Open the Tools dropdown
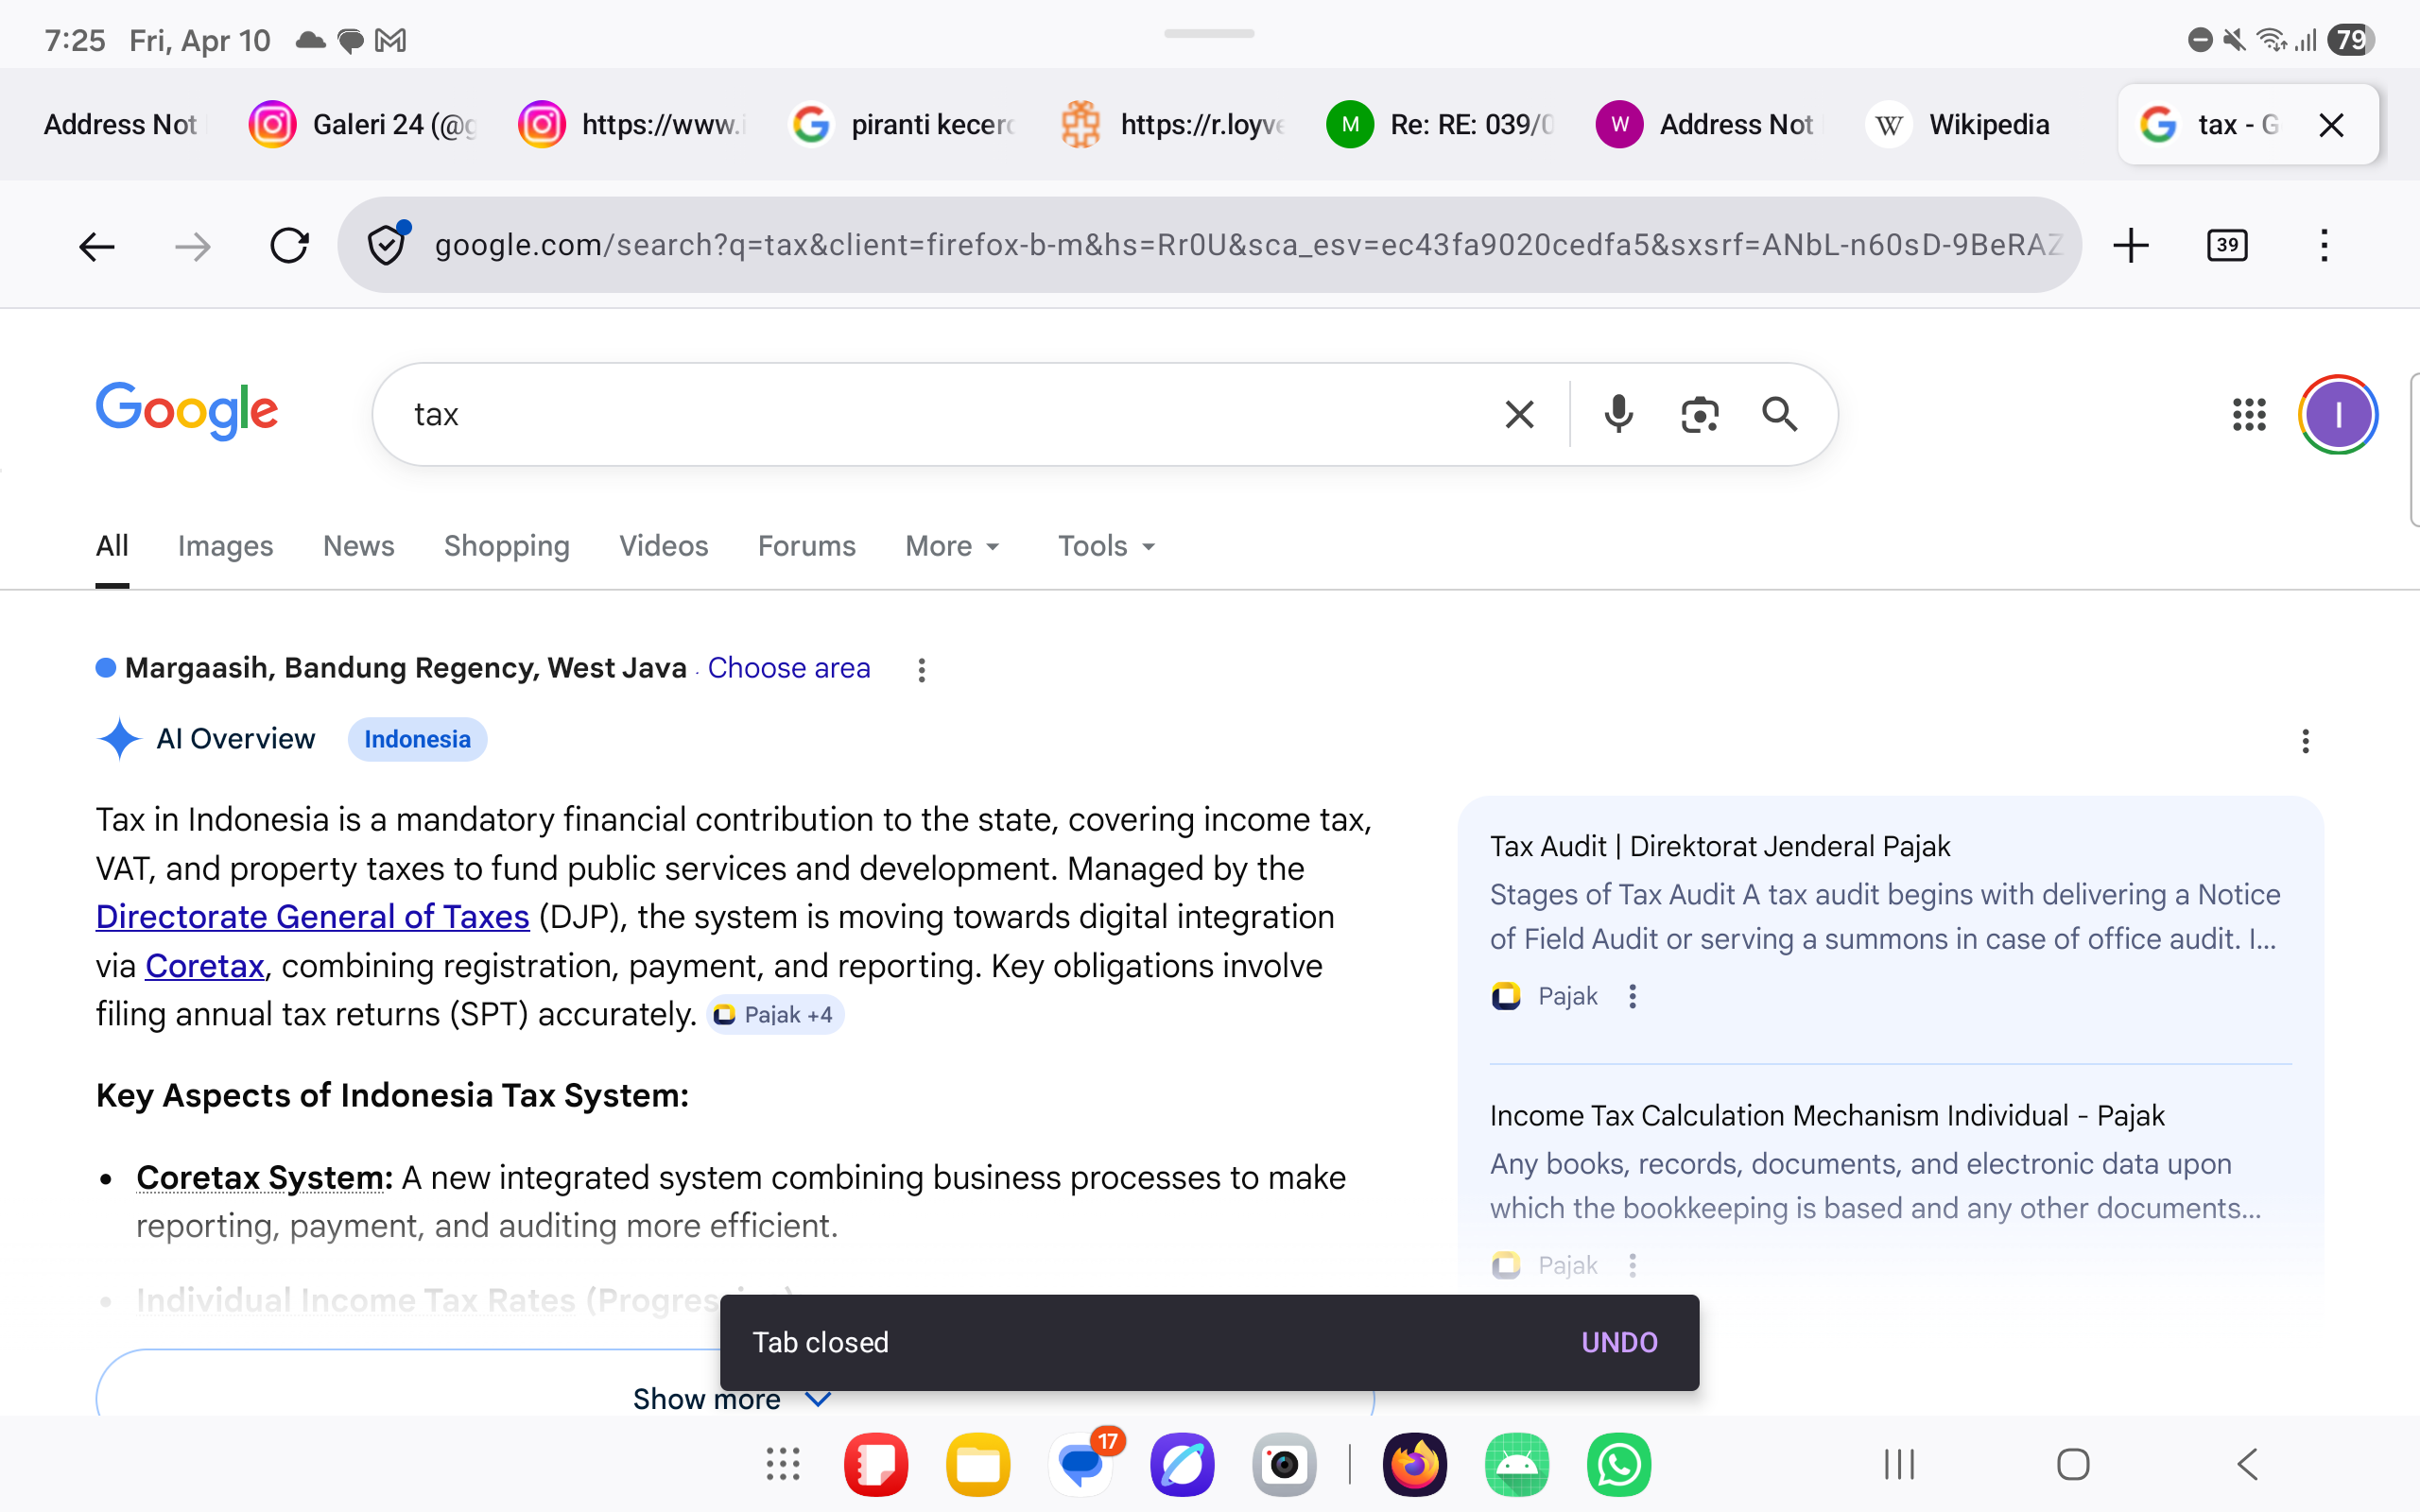 pos(1104,546)
